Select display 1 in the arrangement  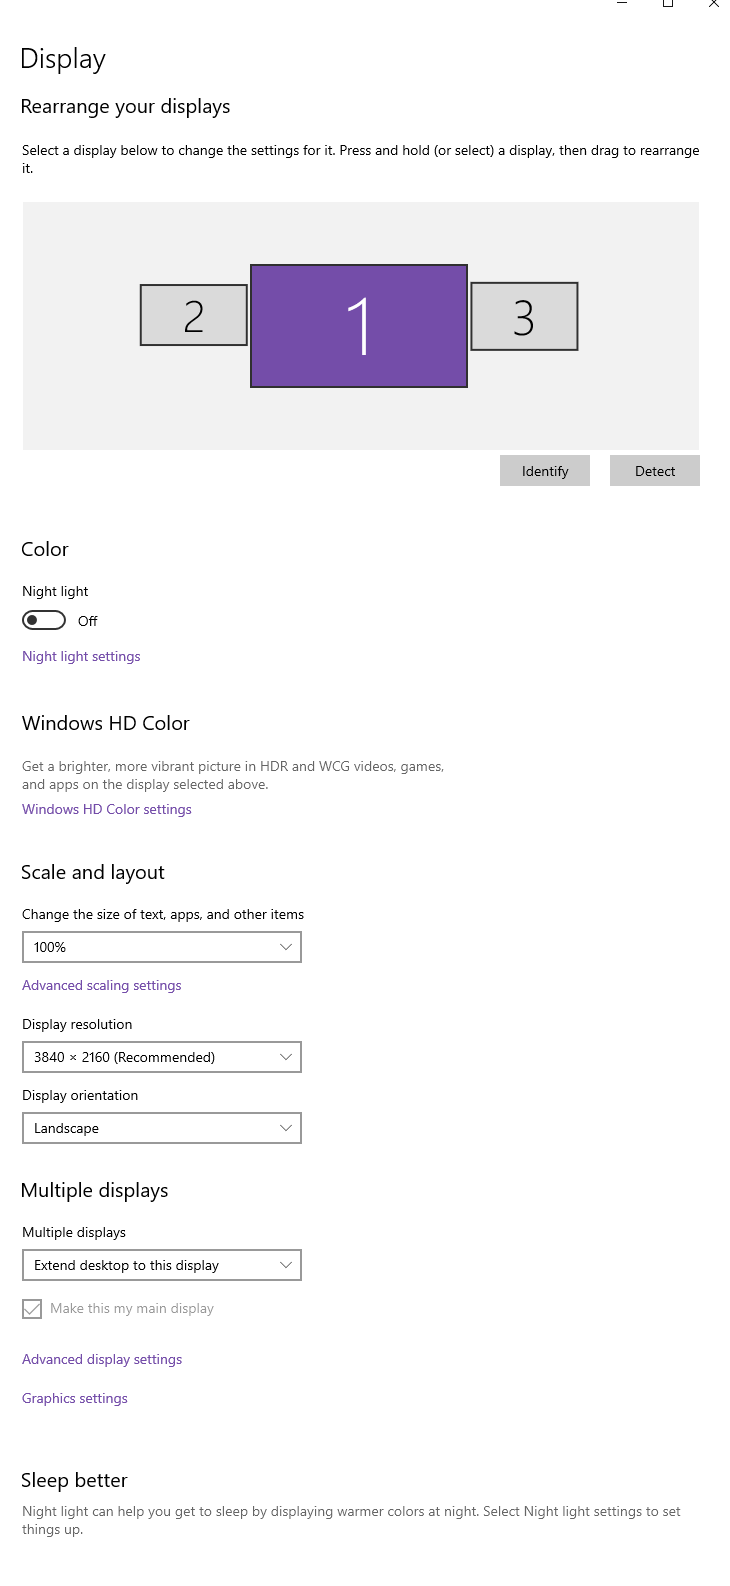[359, 326]
